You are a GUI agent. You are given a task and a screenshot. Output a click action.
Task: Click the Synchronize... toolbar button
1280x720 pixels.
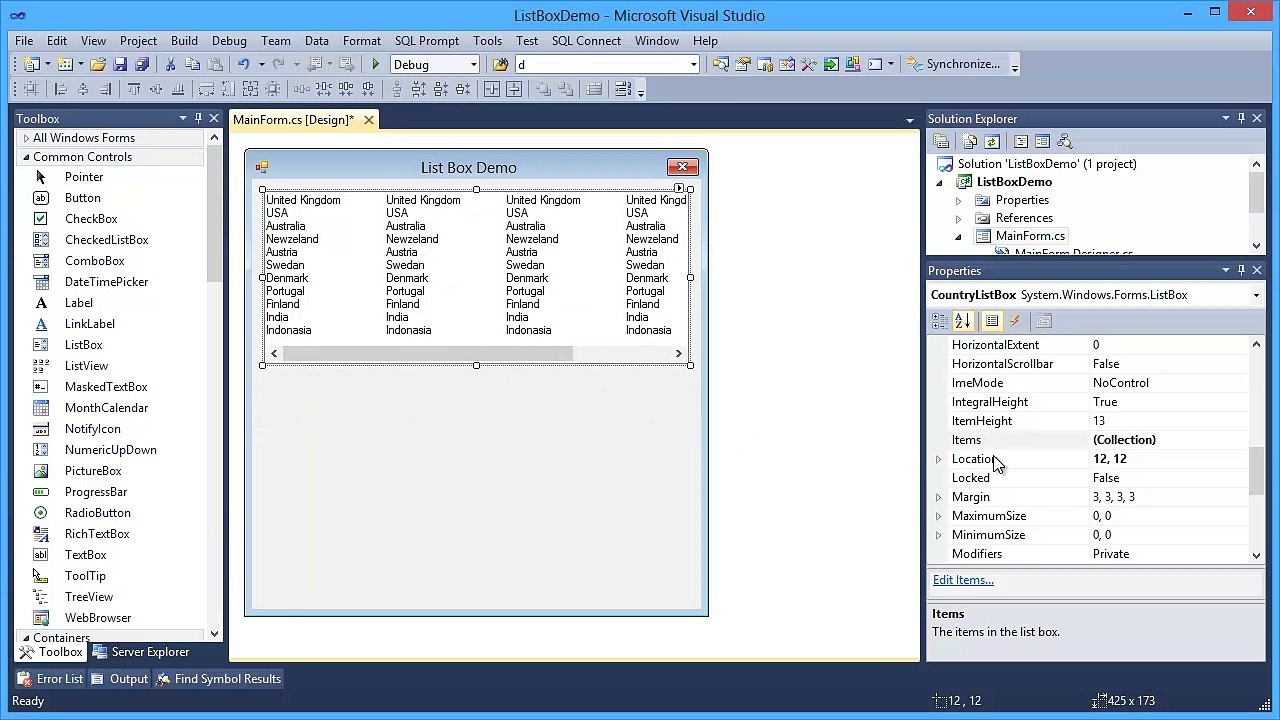(x=953, y=64)
